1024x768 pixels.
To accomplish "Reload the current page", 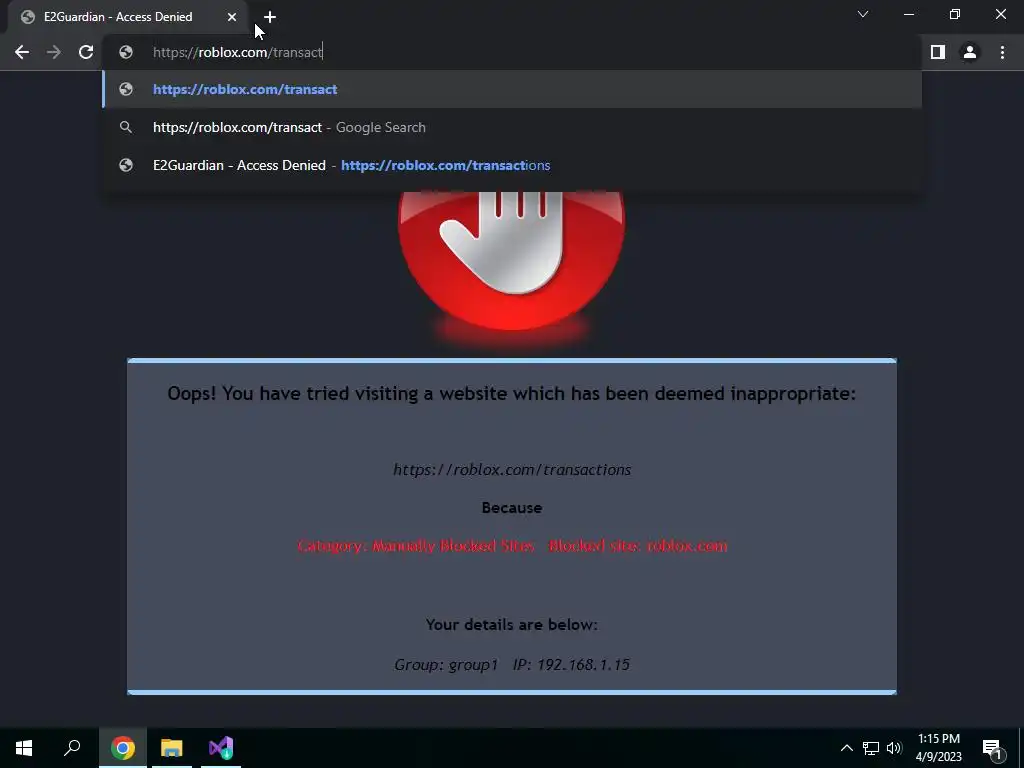I will point(86,52).
